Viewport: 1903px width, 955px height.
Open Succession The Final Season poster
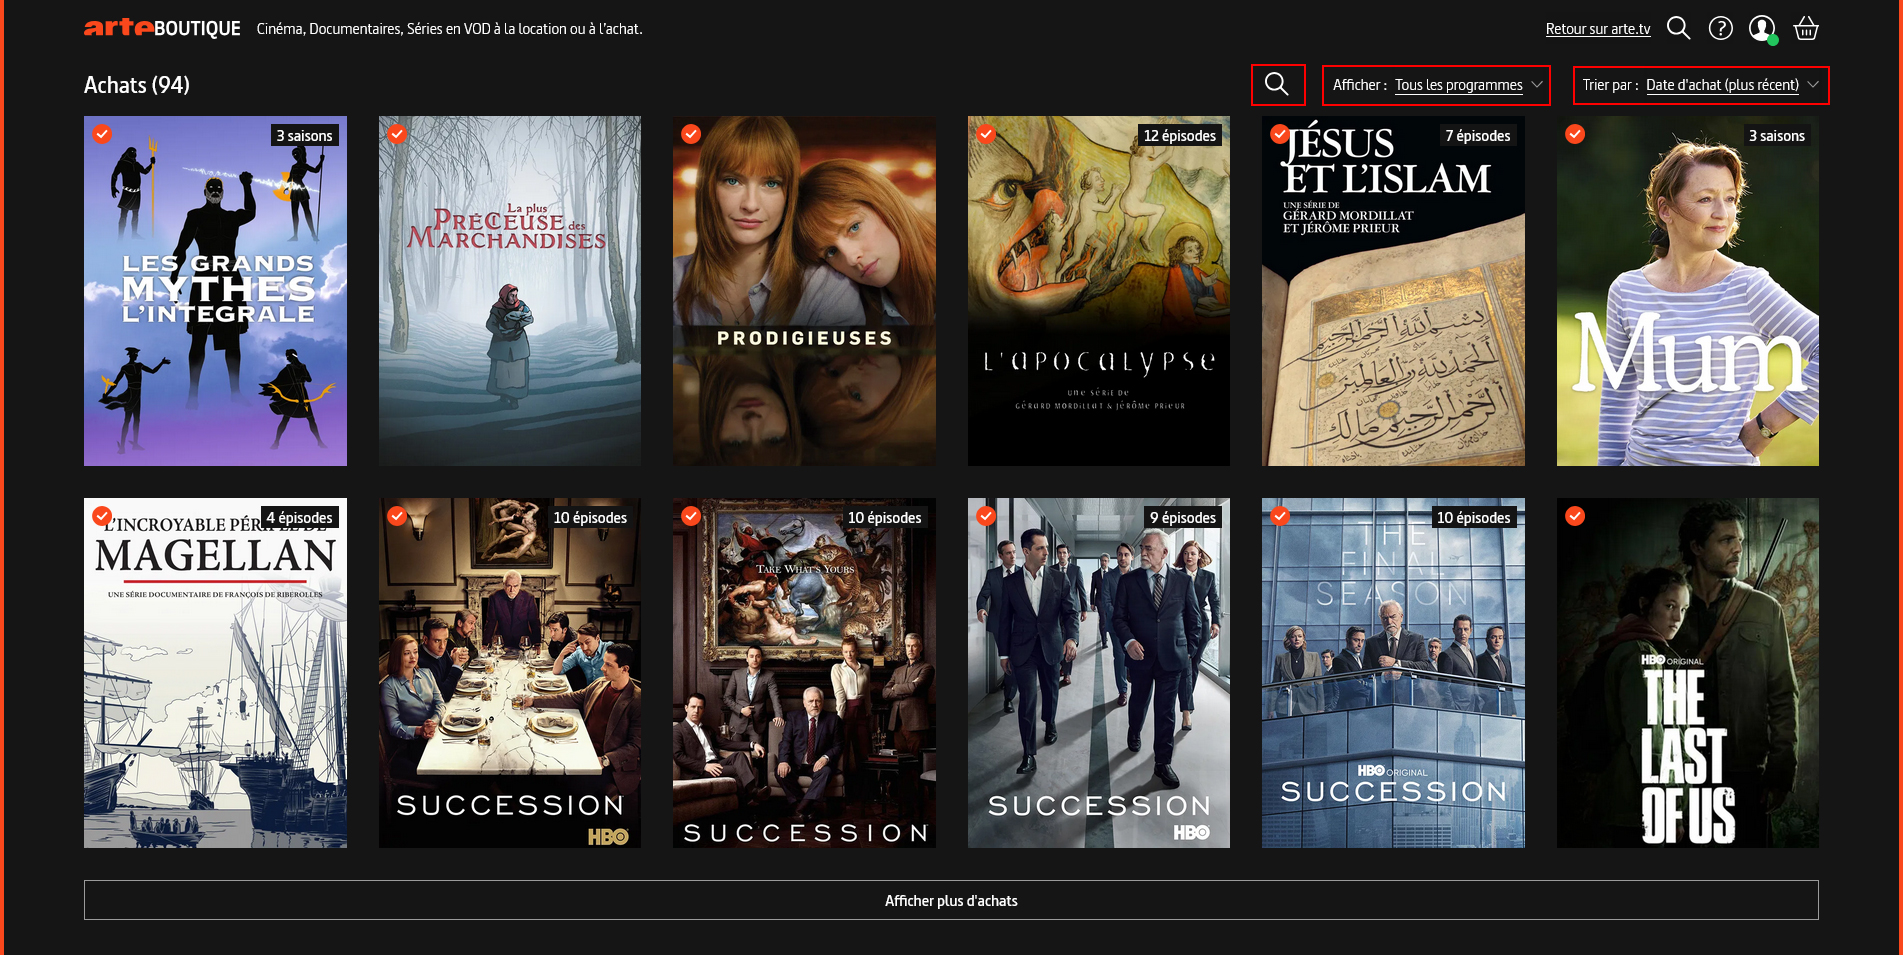[x=1393, y=673]
